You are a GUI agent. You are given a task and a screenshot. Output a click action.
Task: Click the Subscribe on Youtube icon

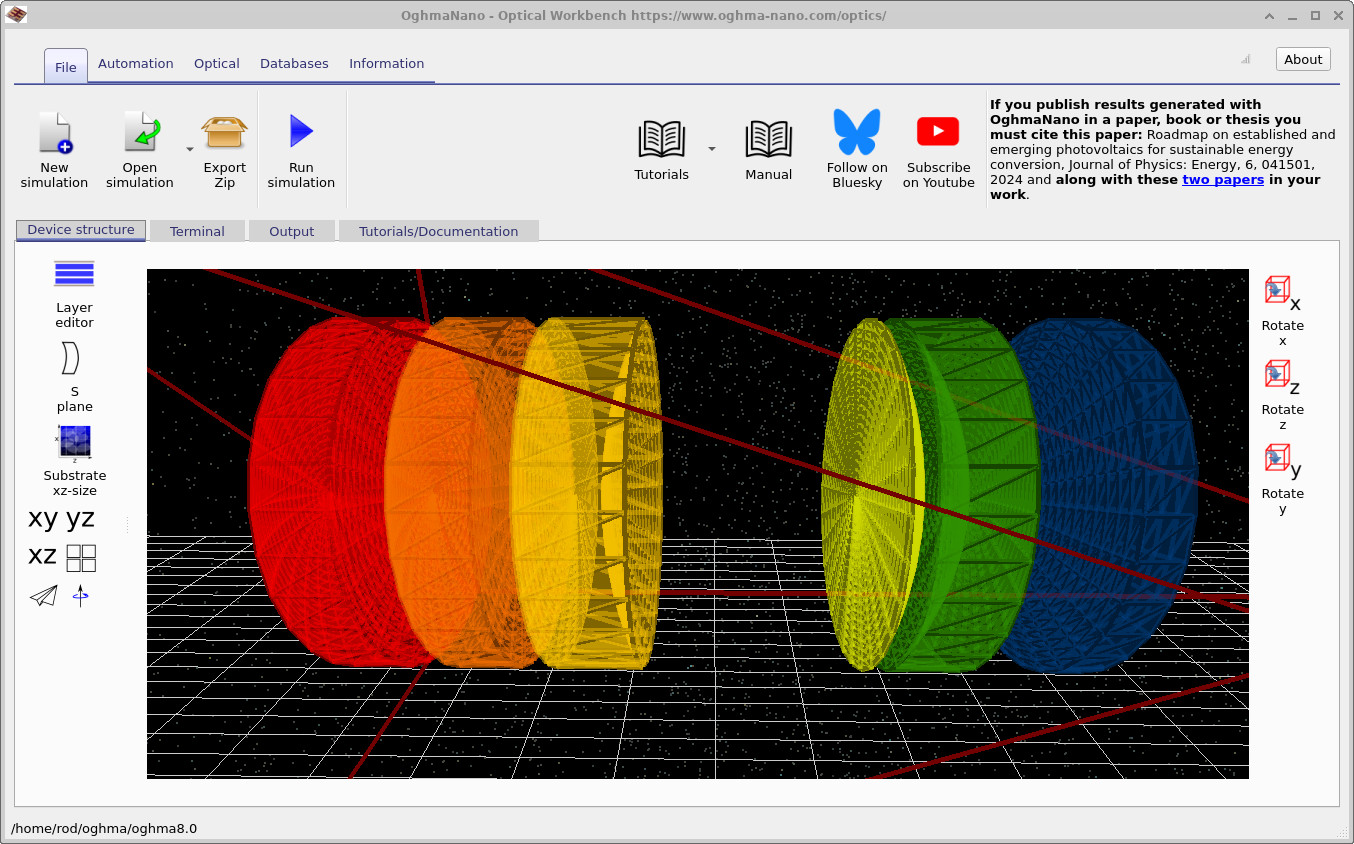pos(937,130)
